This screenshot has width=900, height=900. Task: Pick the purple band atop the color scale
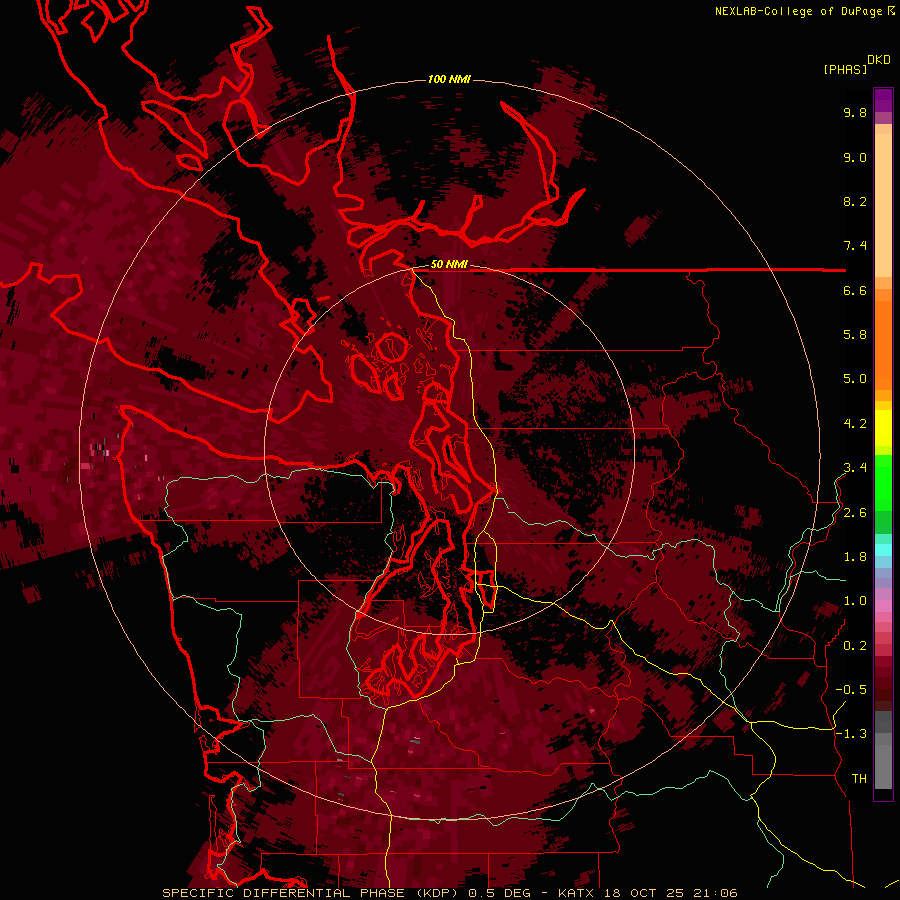pos(883,100)
